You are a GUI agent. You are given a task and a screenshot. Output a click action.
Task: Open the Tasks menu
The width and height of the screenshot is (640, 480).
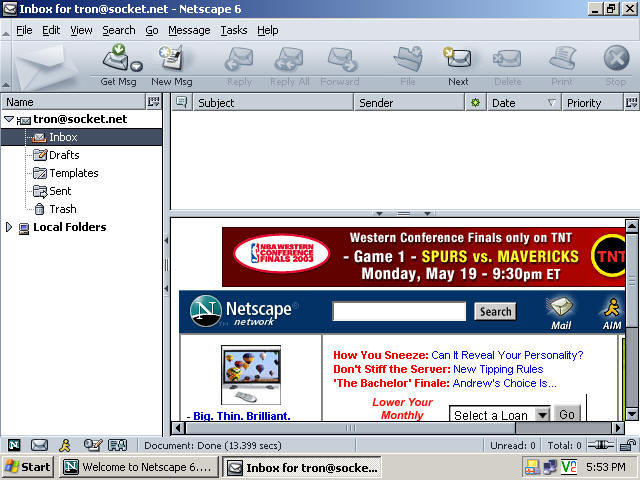tap(234, 30)
